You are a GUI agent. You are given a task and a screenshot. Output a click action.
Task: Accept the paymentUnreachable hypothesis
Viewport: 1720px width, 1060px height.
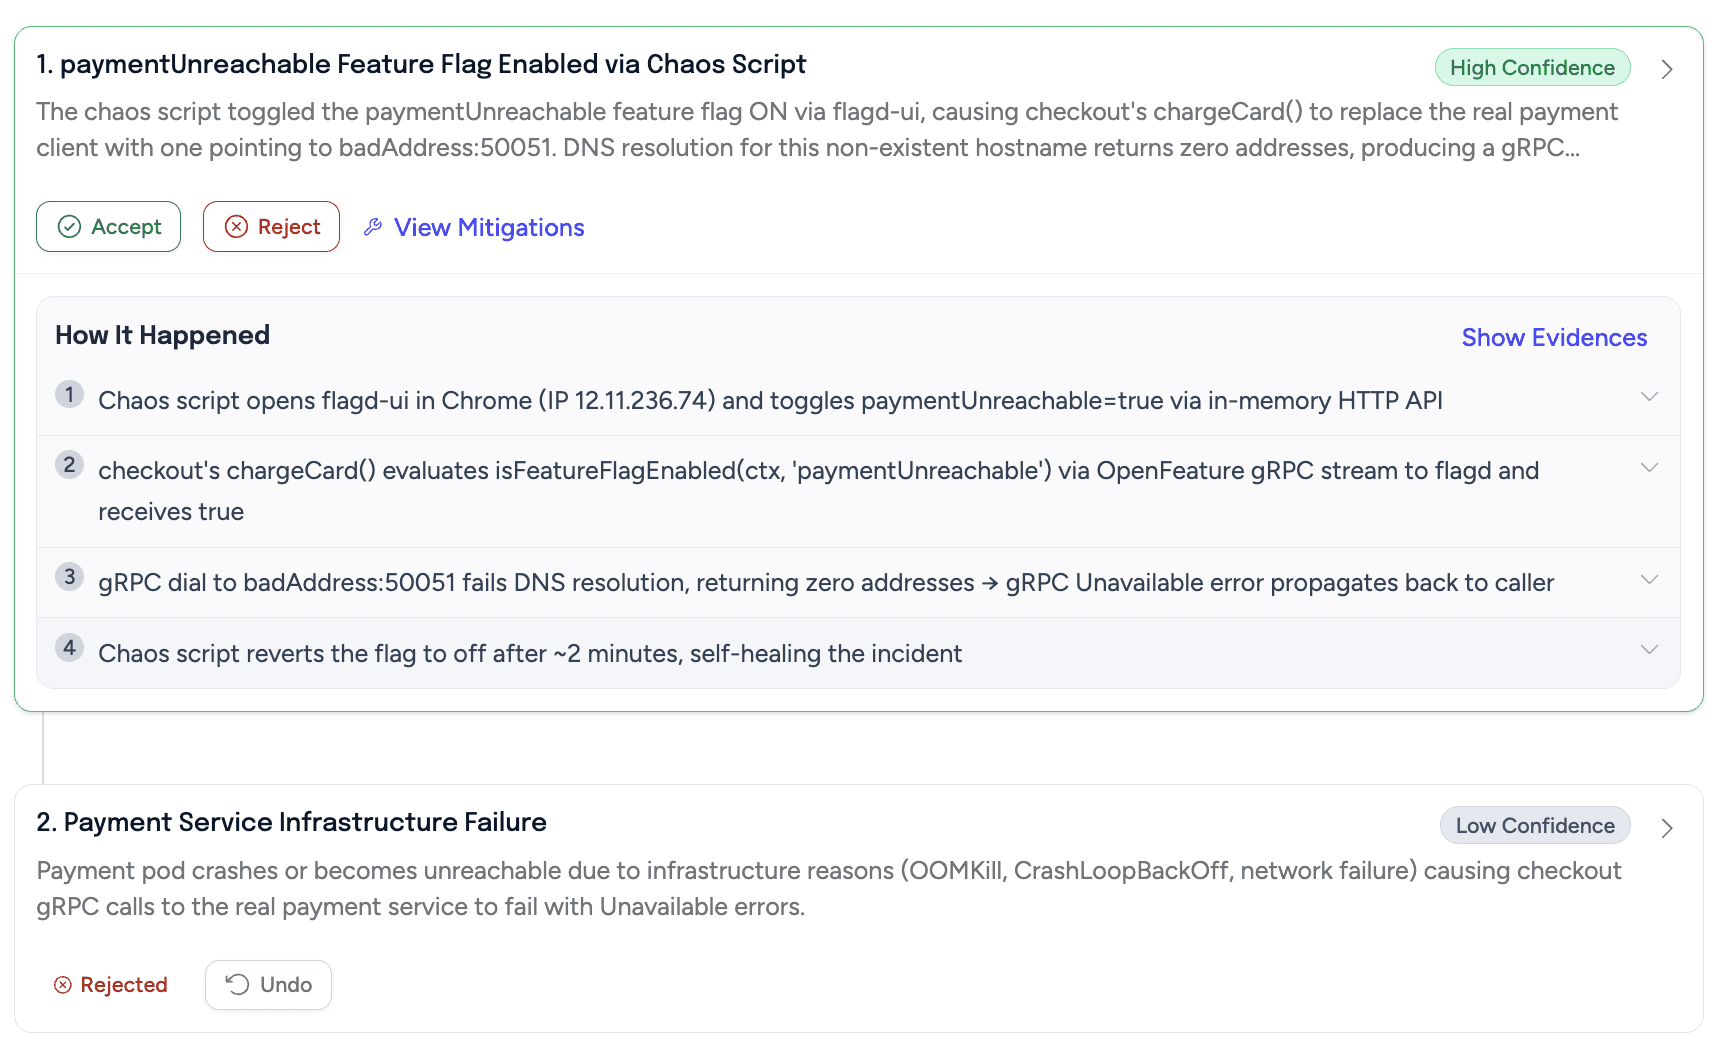[x=108, y=227]
